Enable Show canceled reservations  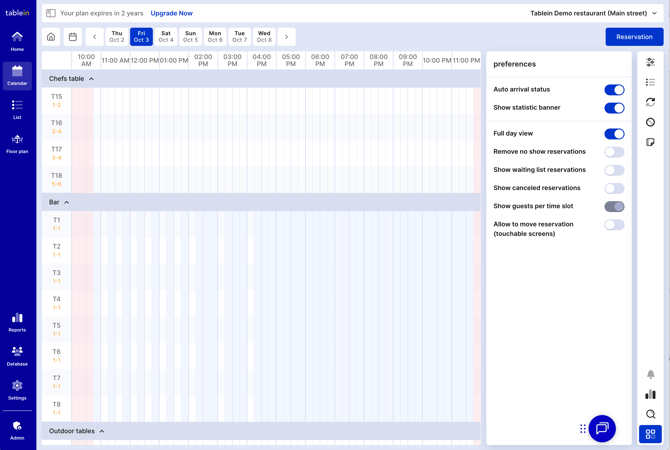[x=614, y=188]
